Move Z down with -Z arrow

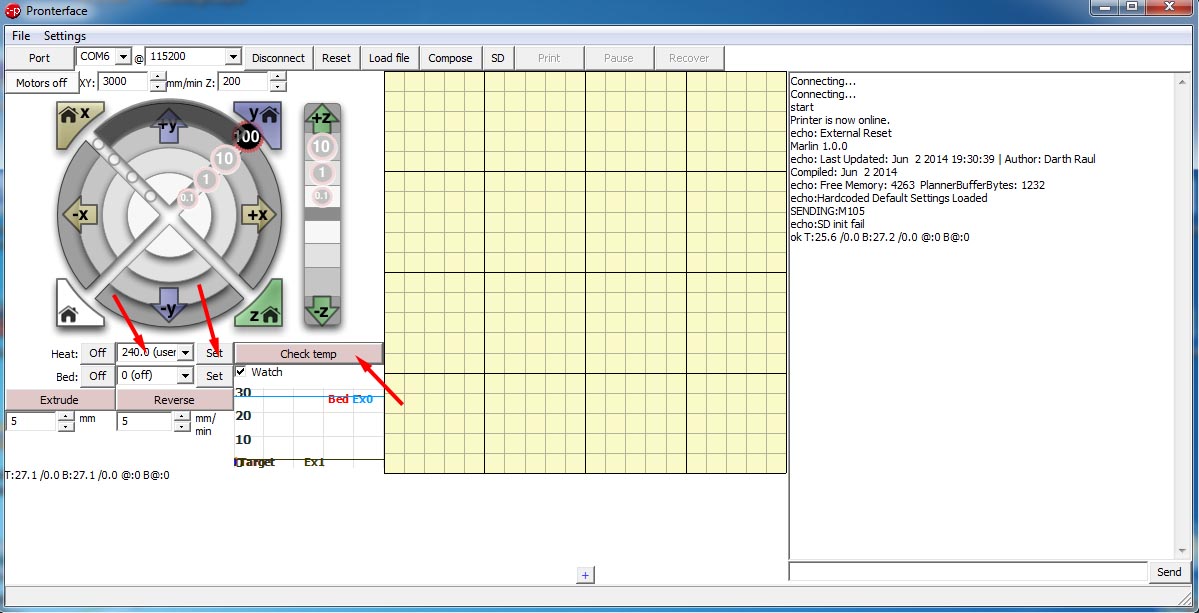[322, 312]
